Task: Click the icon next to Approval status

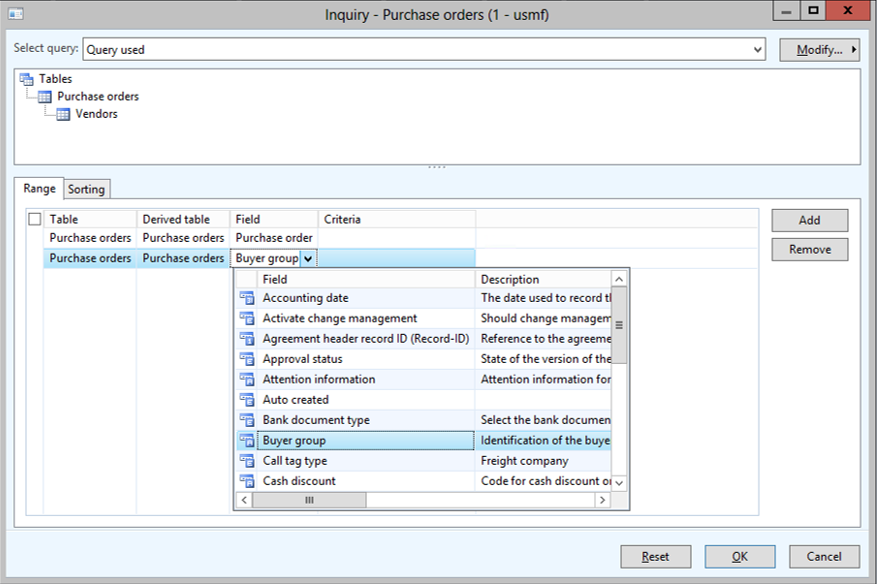Action: point(247,359)
